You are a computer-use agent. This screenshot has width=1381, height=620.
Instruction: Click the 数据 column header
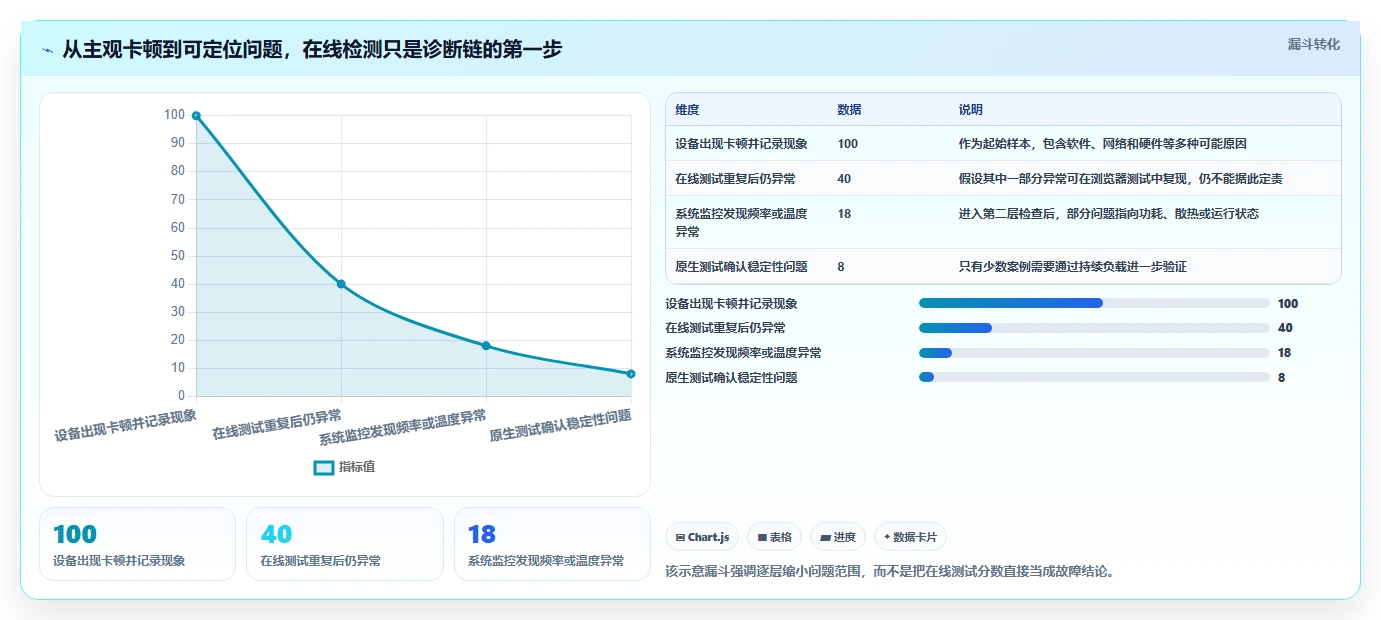(849, 110)
